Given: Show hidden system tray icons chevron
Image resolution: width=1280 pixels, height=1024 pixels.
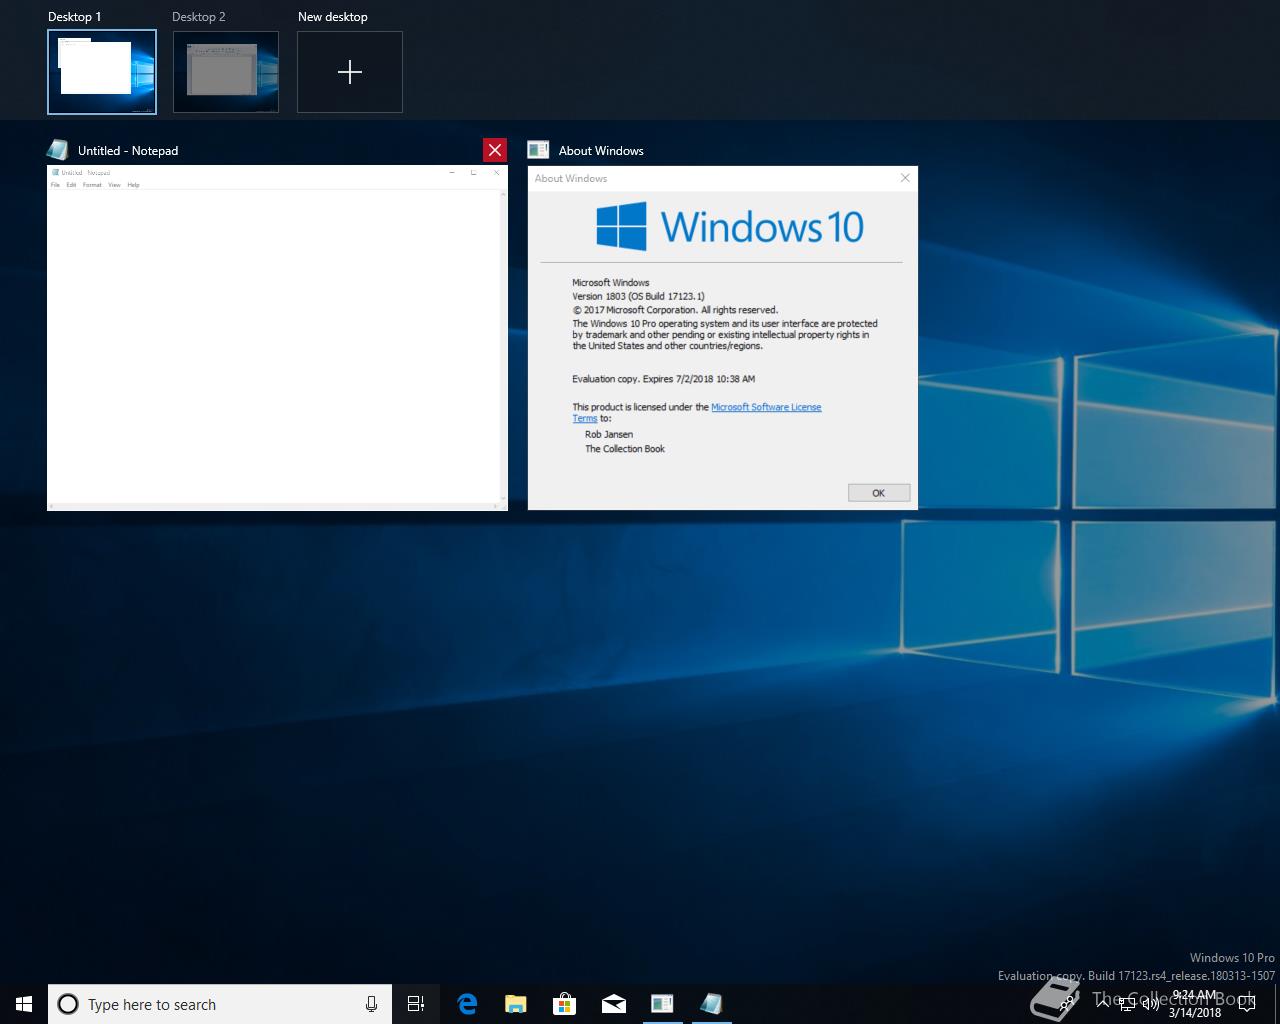Looking at the screenshot, I should pyautogui.click(x=1103, y=1003).
